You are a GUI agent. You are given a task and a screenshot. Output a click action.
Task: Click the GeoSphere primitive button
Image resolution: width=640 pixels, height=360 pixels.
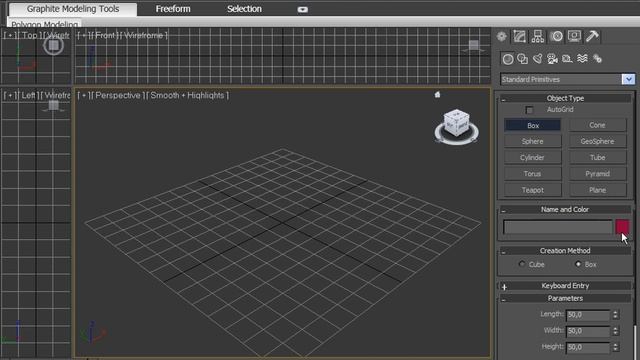tap(597, 141)
